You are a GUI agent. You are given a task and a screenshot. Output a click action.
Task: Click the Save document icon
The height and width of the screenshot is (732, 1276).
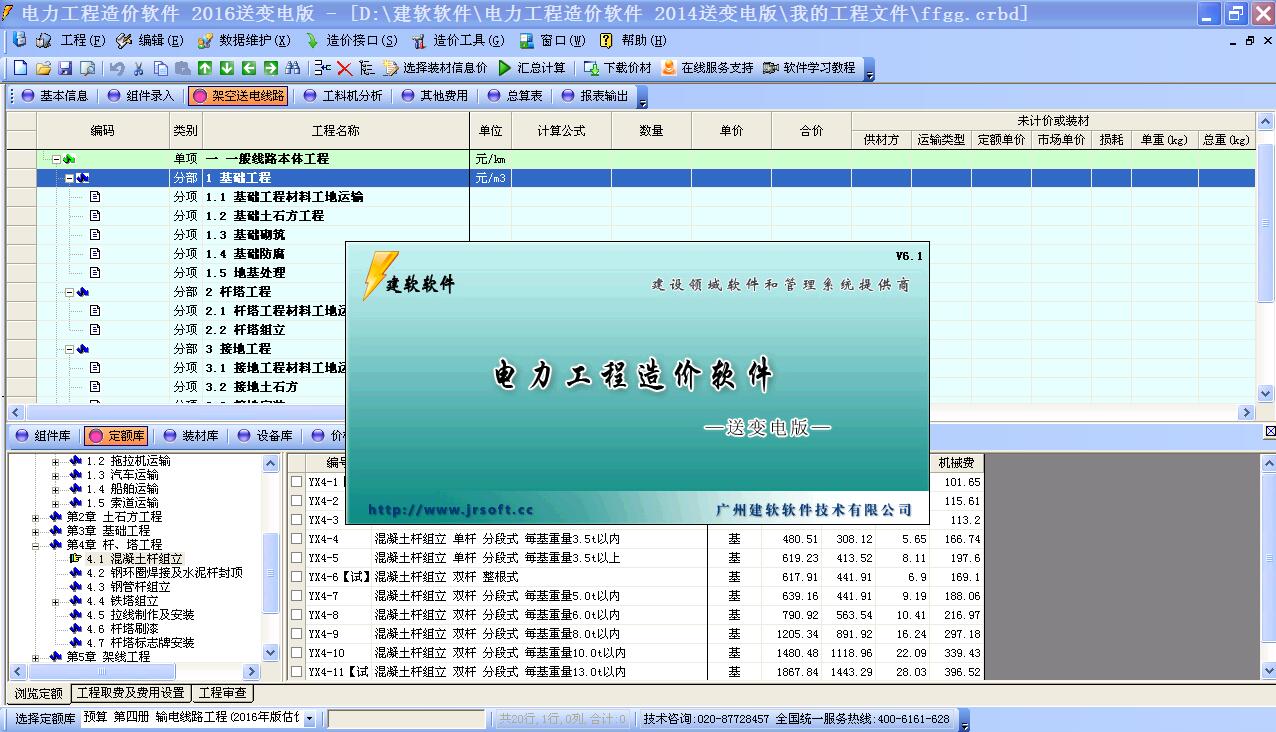(63, 67)
